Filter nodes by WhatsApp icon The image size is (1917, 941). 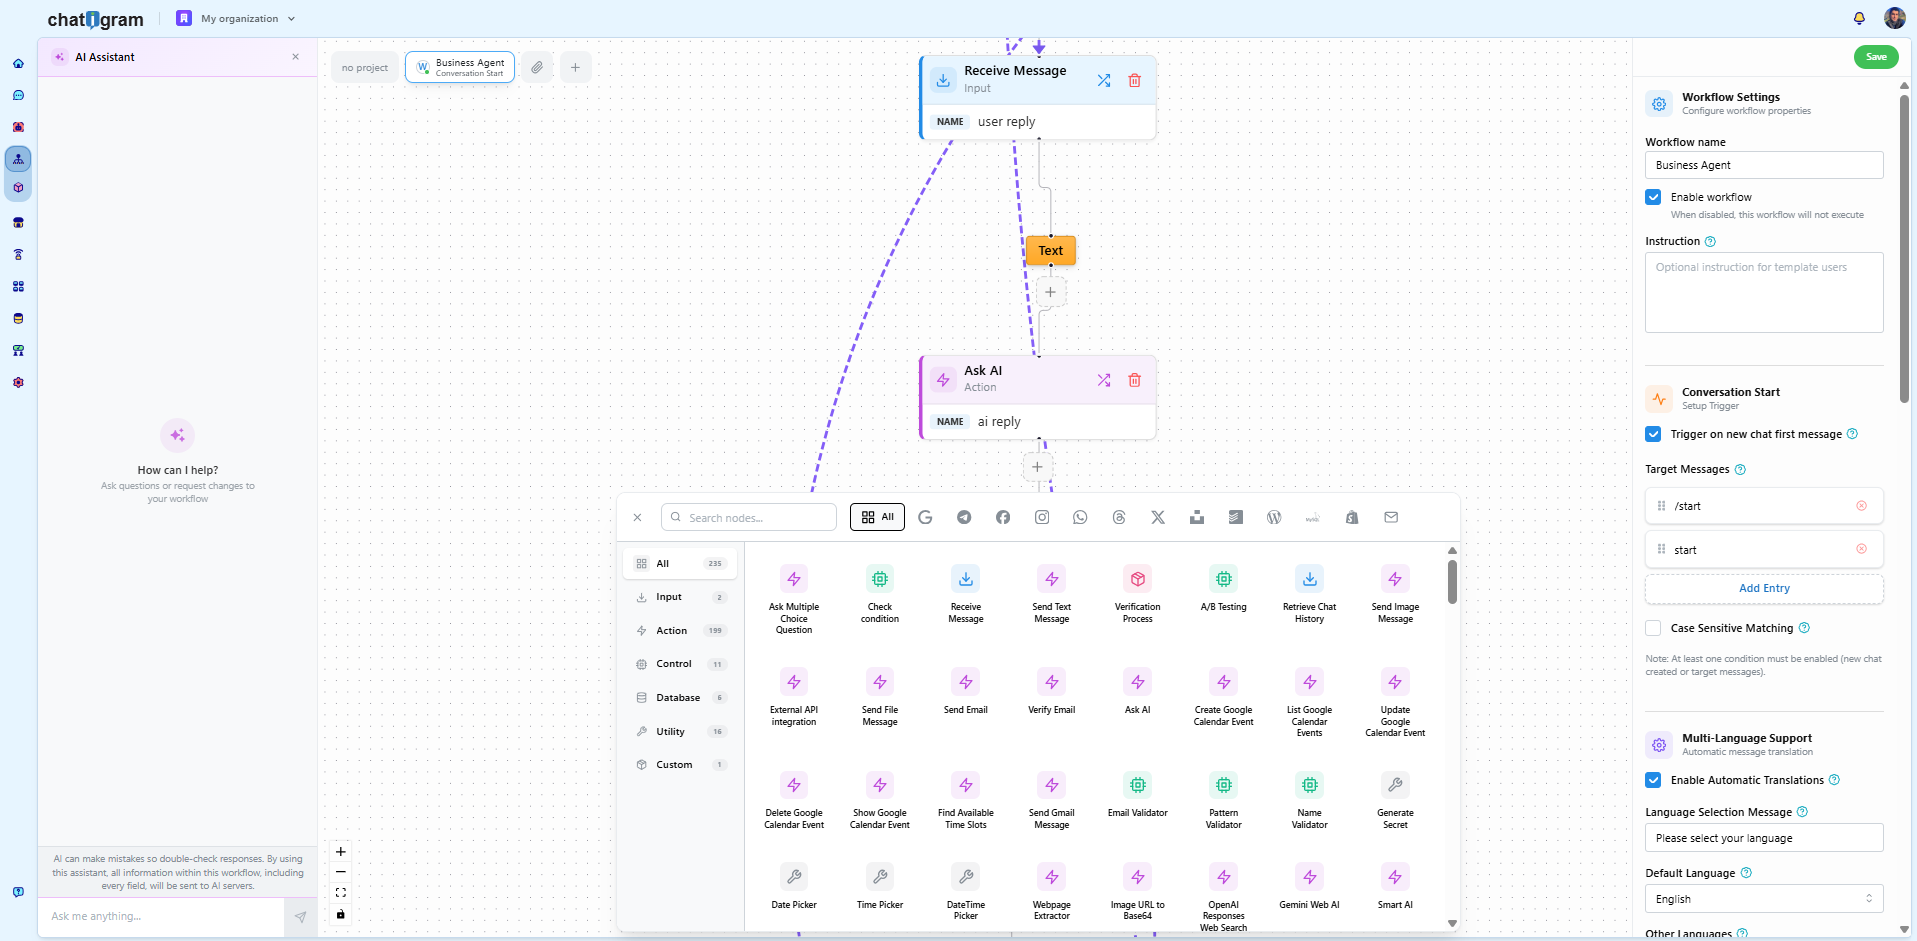click(x=1080, y=517)
